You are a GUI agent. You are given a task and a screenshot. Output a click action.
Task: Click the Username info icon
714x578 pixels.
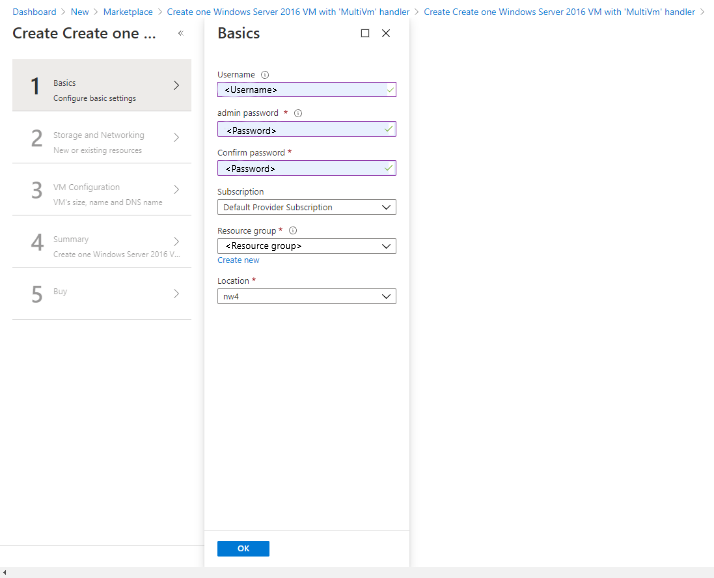265,74
